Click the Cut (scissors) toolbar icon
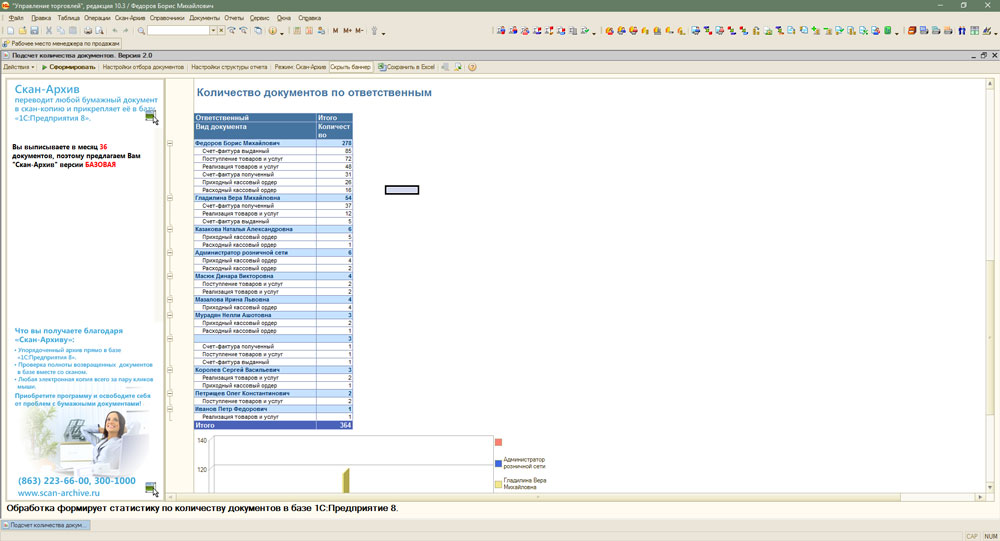 [48, 31]
